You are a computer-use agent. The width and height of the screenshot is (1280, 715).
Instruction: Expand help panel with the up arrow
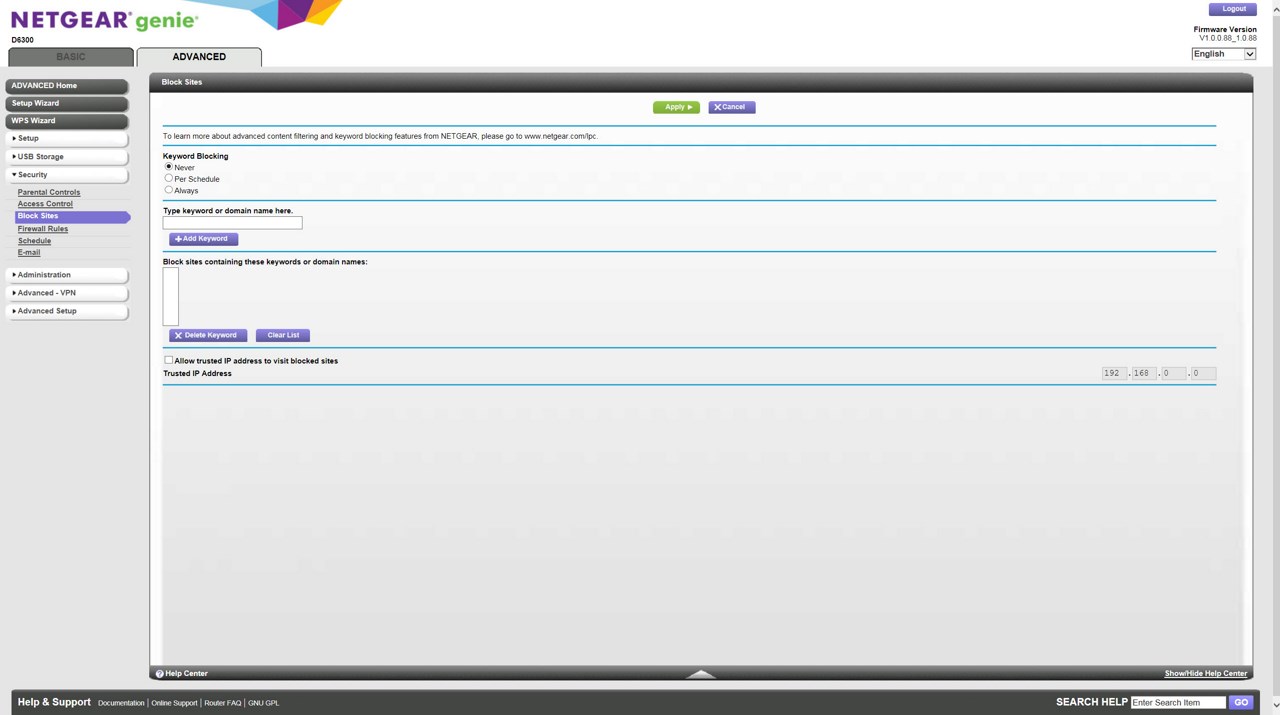point(701,674)
